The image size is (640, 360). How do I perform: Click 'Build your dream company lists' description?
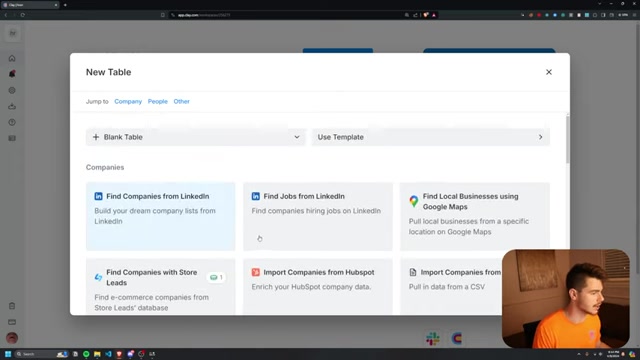(x=155, y=216)
